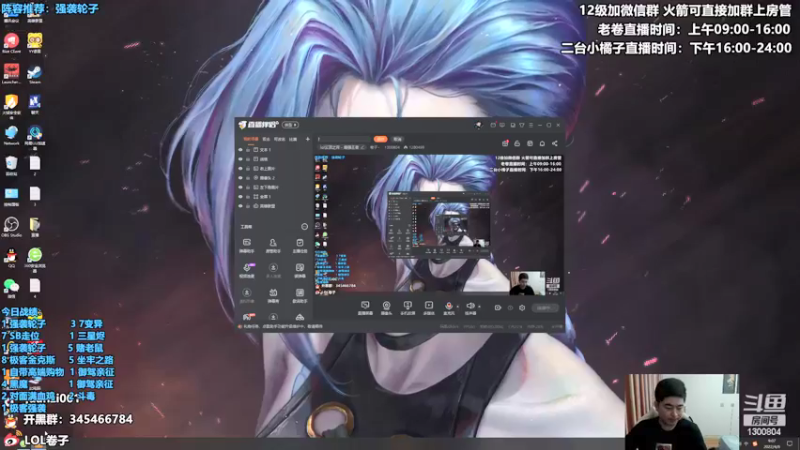Add a new scene with plus icon
The width and height of the screenshot is (800, 450).
[x=307, y=139]
